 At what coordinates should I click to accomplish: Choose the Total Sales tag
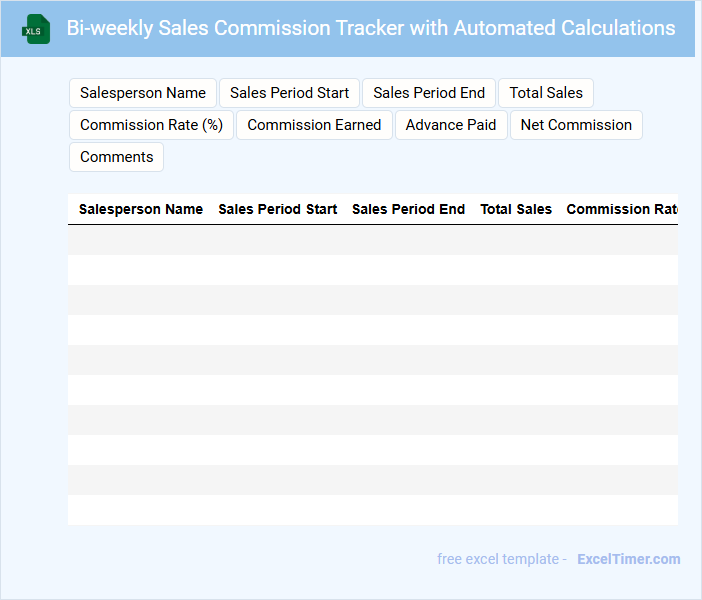(546, 93)
